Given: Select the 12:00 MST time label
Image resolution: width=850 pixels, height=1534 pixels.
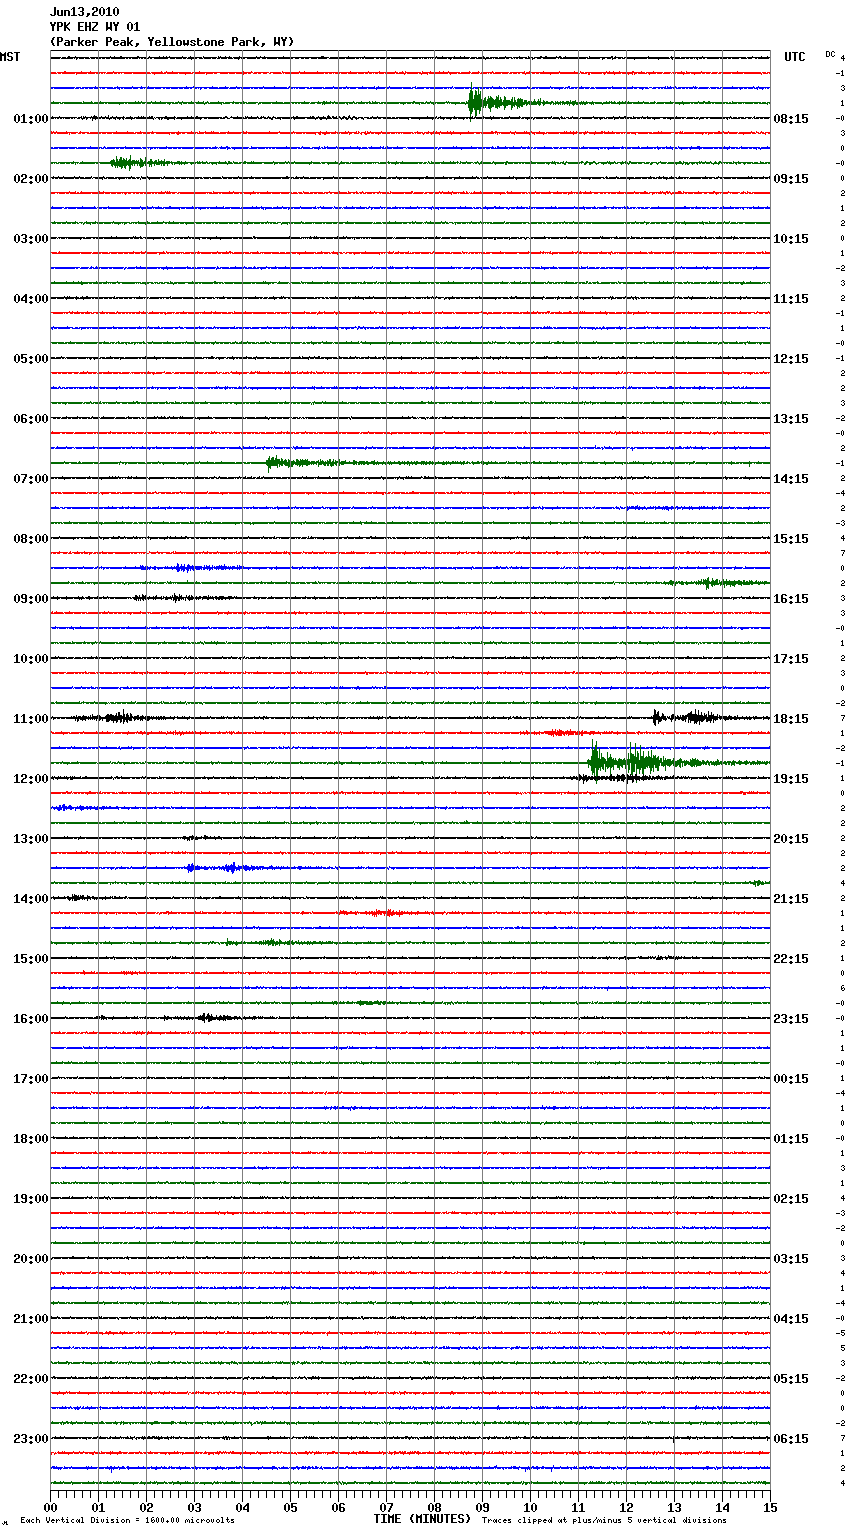Looking at the screenshot, I should click(30, 779).
